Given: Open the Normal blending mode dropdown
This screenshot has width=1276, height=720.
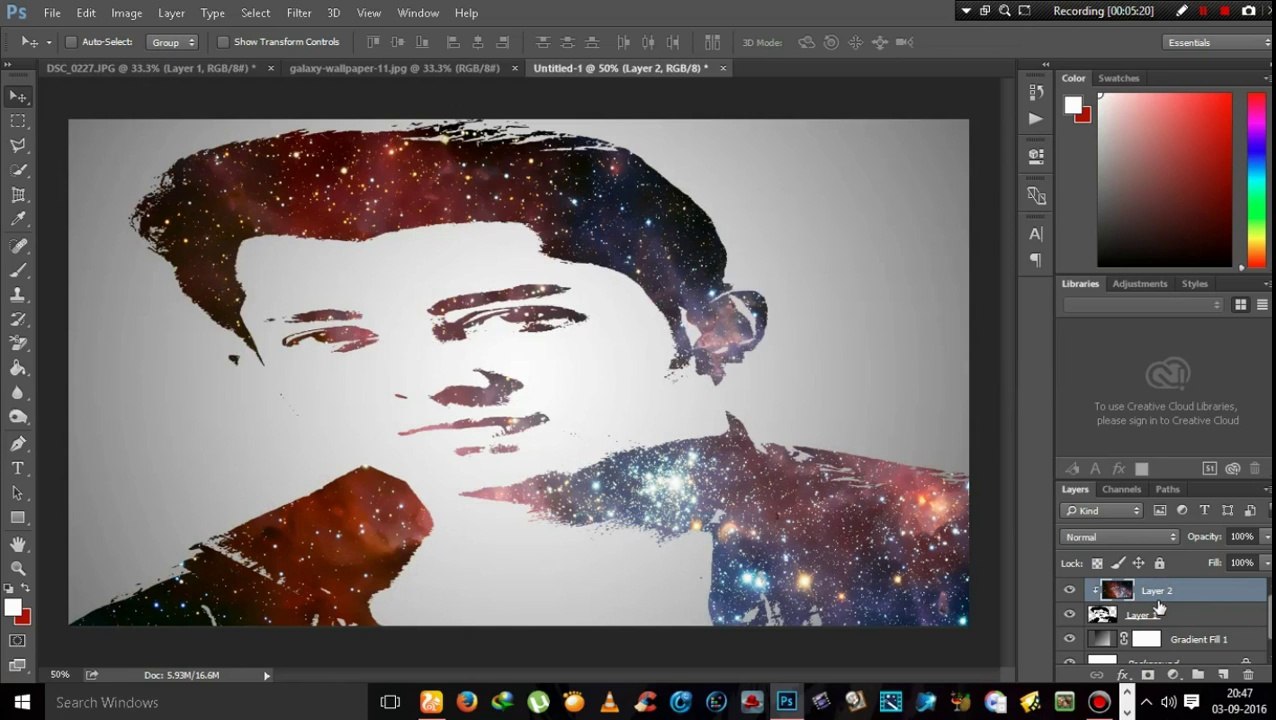Looking at the screenshot, I should [1119, 537].
